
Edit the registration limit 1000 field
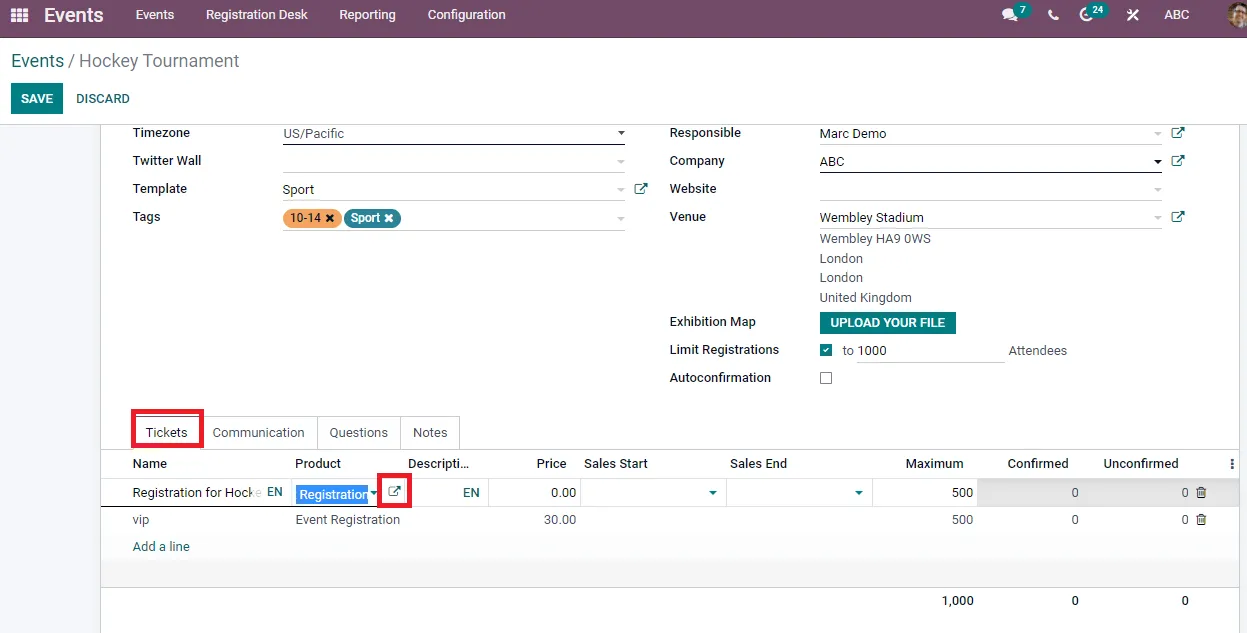[930, 350]
